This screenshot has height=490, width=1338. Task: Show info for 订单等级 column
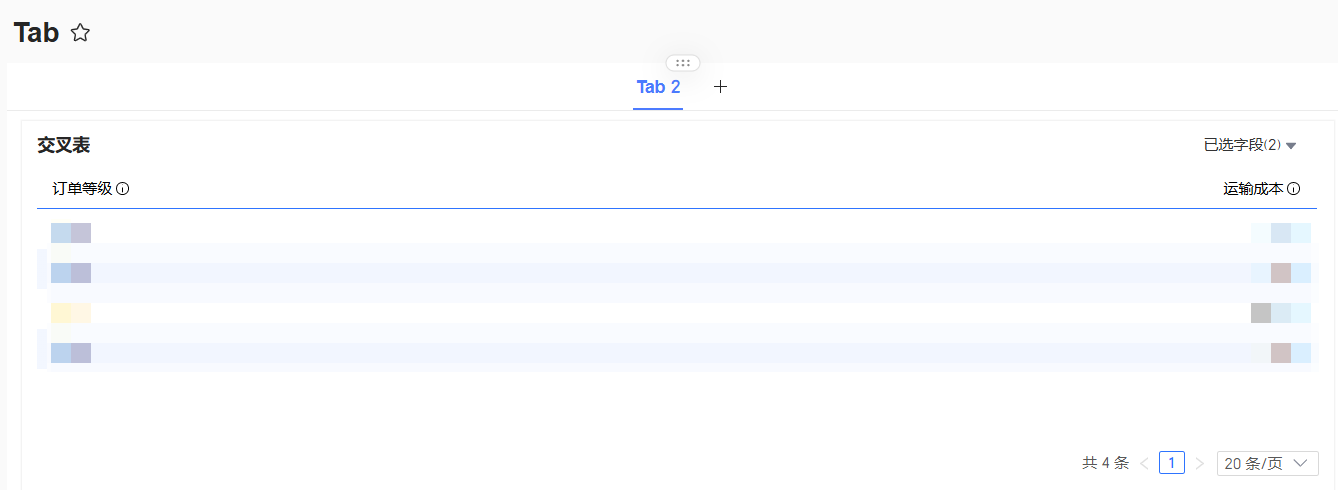(x=123, y=189)
